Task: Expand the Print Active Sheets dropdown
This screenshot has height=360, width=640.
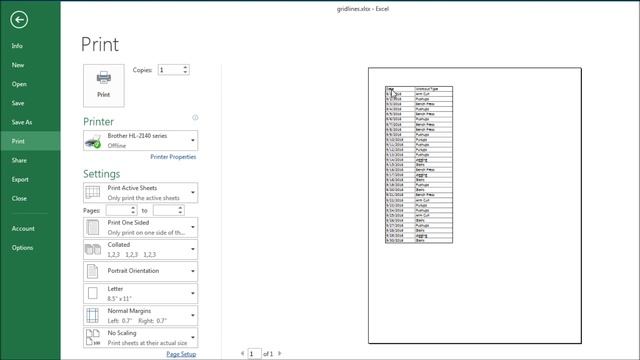Action: 193,192
